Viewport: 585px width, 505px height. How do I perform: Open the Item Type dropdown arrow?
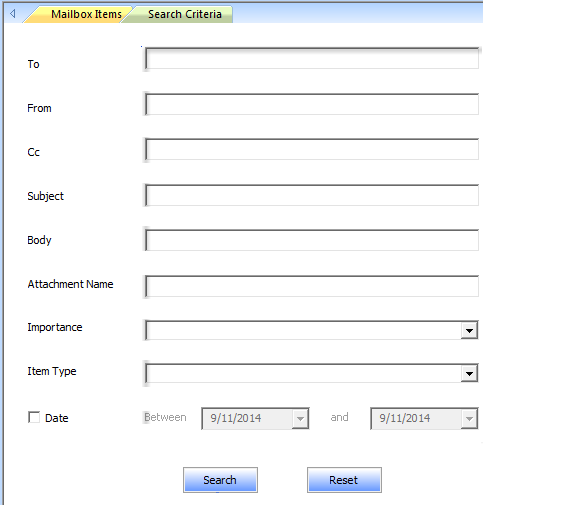[x=469, y=373]
